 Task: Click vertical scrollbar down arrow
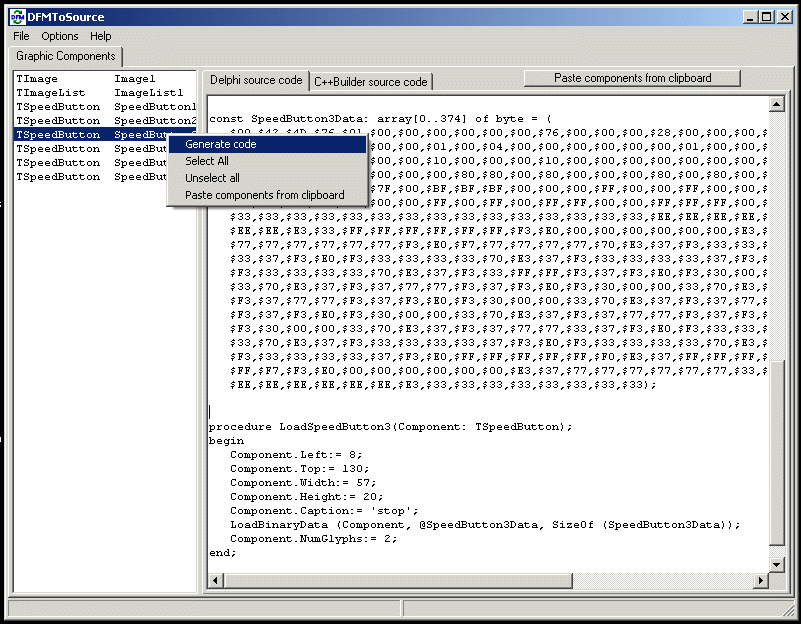[776, 564]
